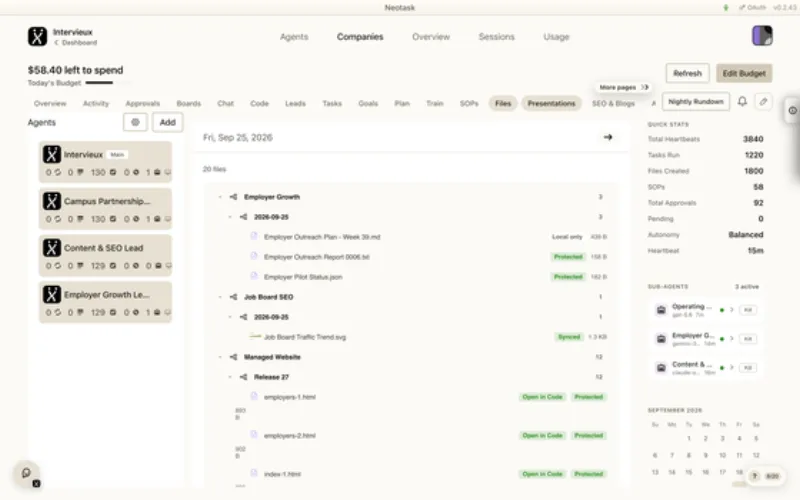
Task: Collapse the 2026-09-25 subfolder under Job Board SEO
Action: coord(230,317)
